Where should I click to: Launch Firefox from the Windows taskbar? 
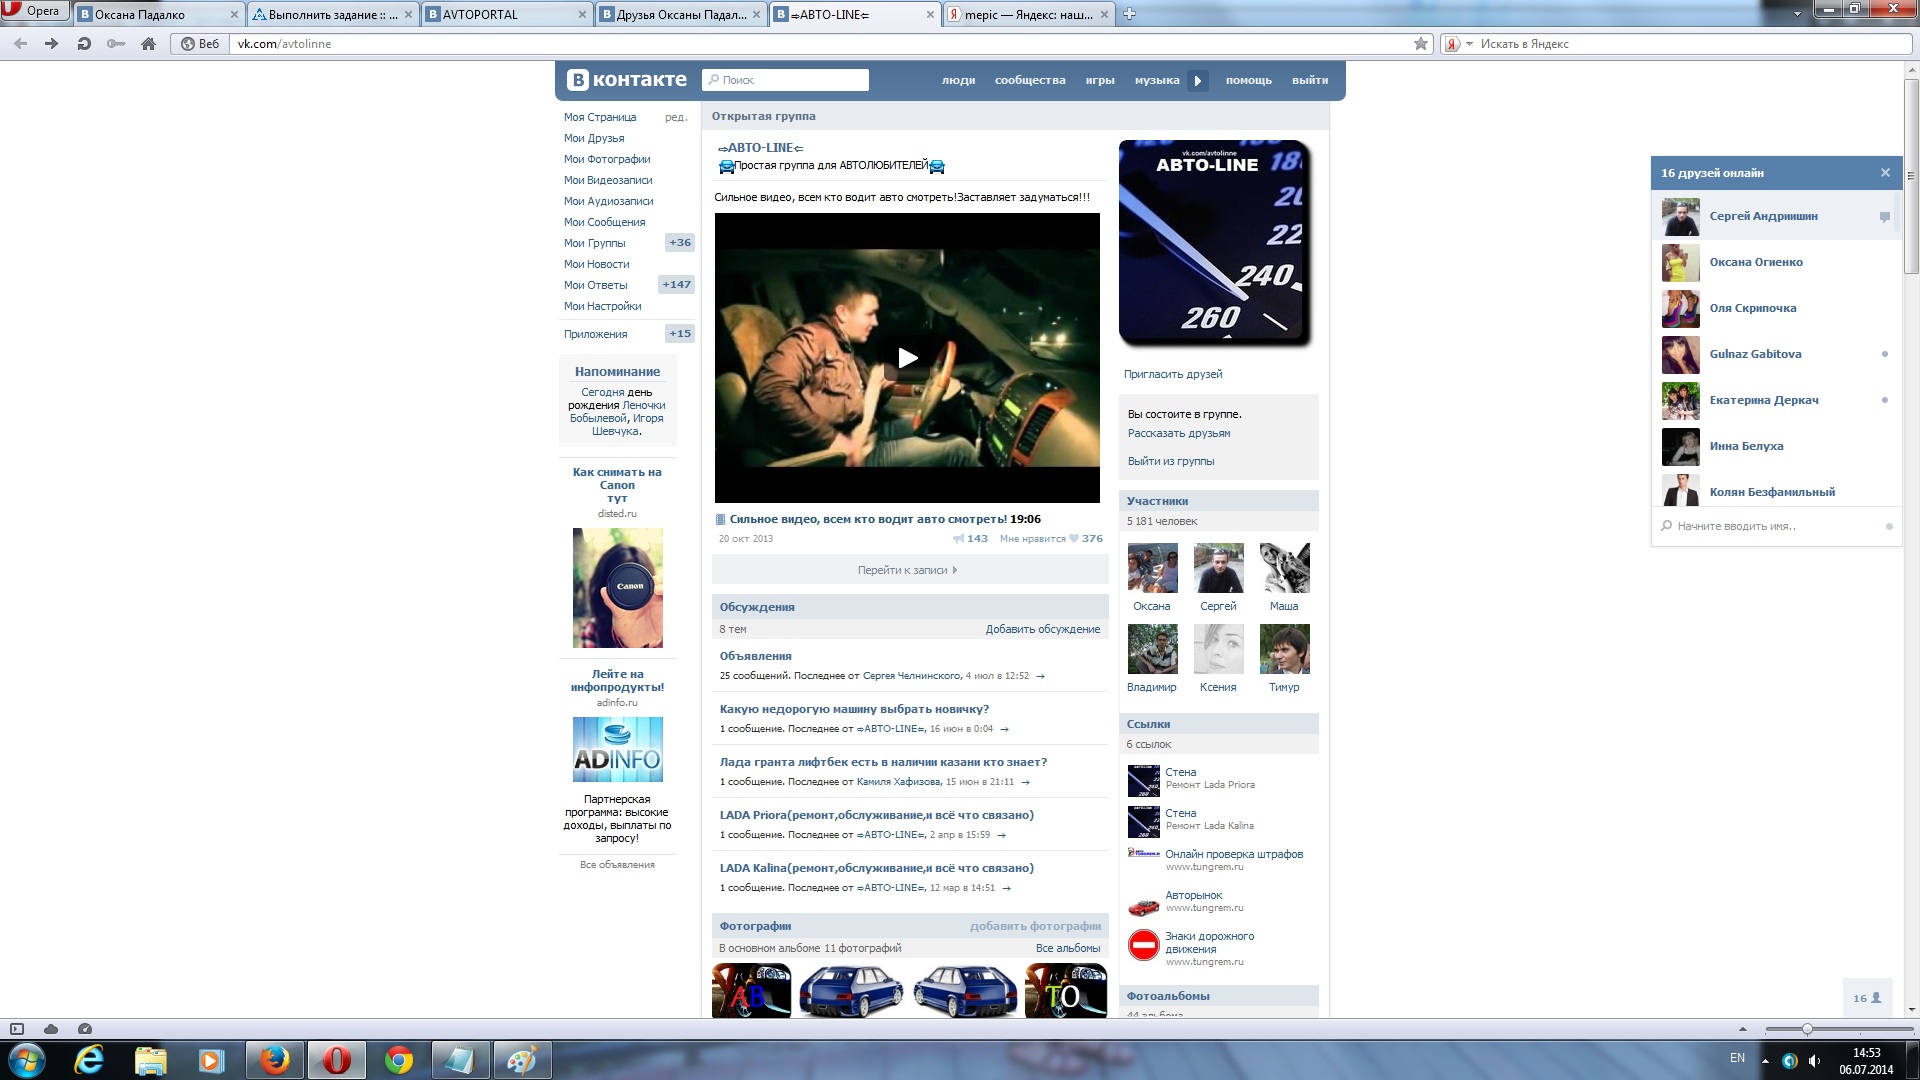pos(274,1060)
